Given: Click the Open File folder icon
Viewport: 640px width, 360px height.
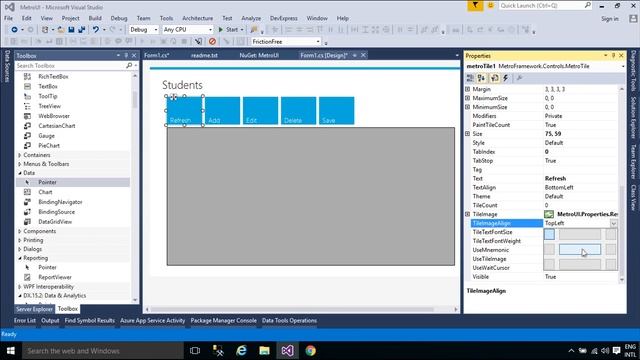Looking at the screenshot, I should click(x=61, y=30).
